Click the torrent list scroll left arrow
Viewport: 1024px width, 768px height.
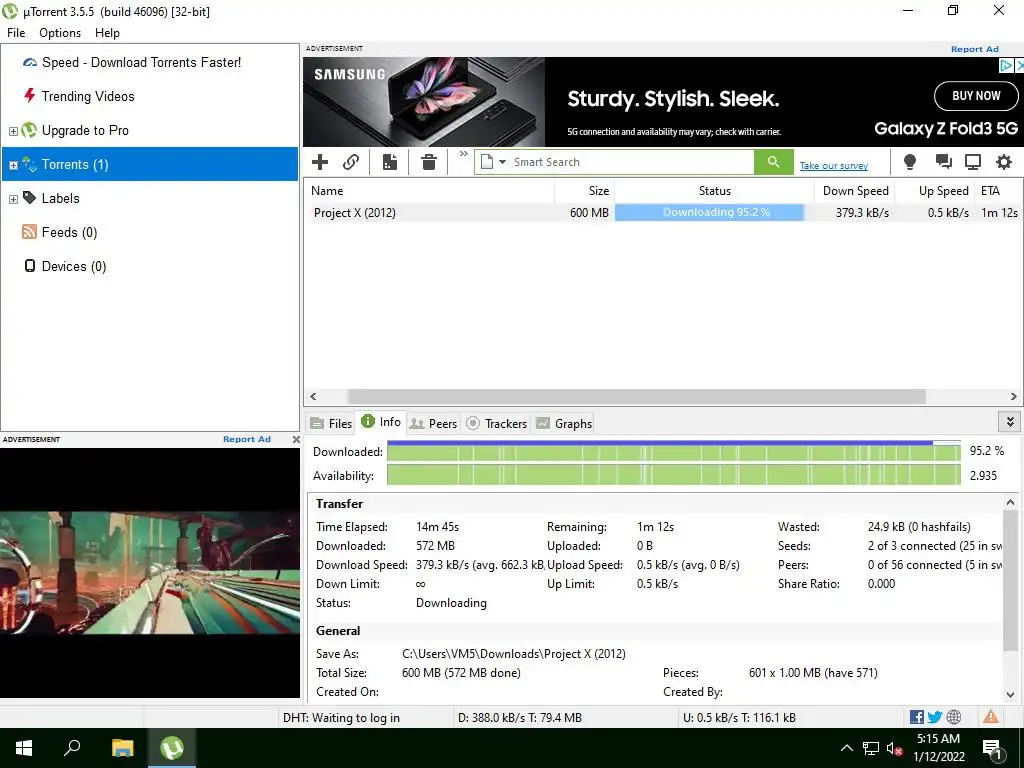pos(313,396)
